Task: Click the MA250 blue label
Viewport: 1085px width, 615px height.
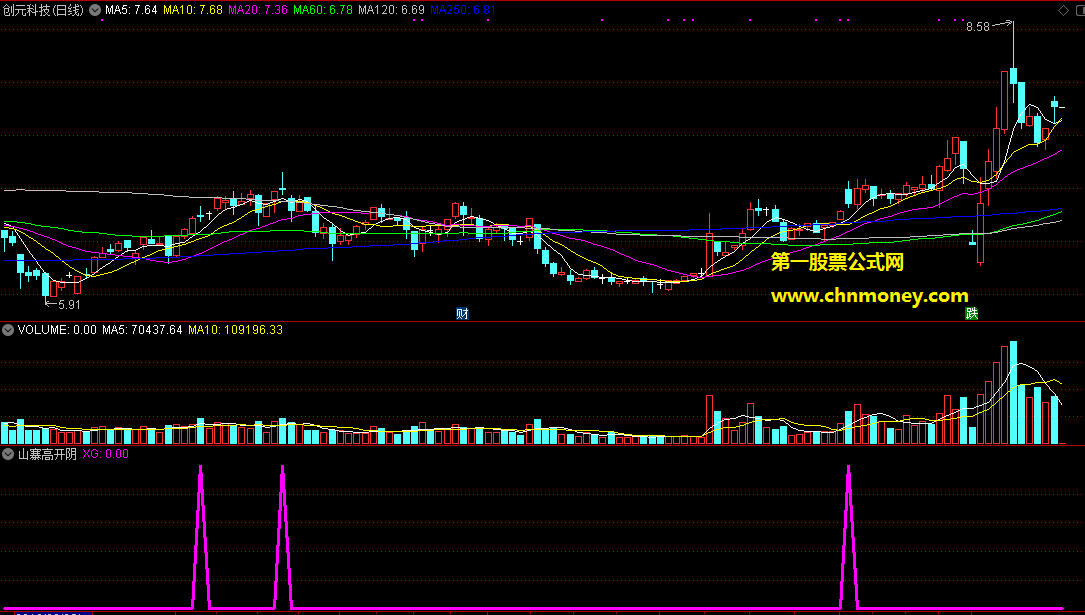Action: coord(462,10)
